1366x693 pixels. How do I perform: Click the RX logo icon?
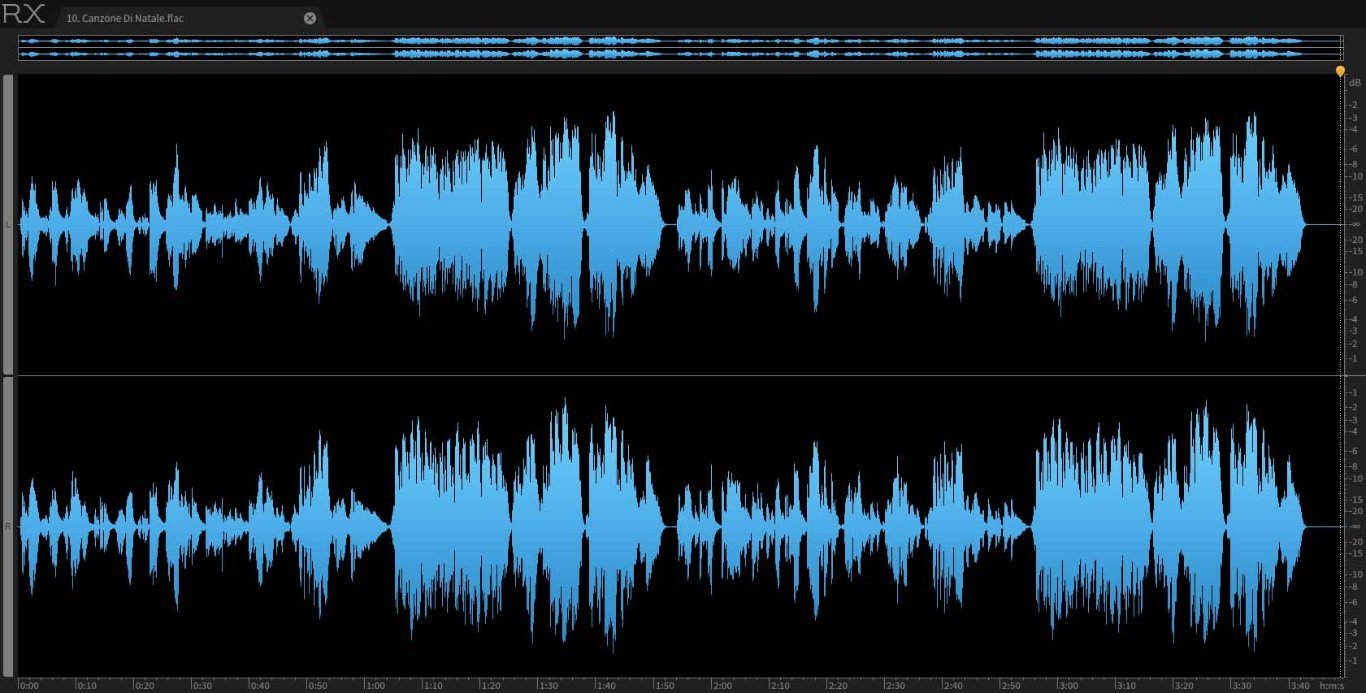click(x=23, y=15)
